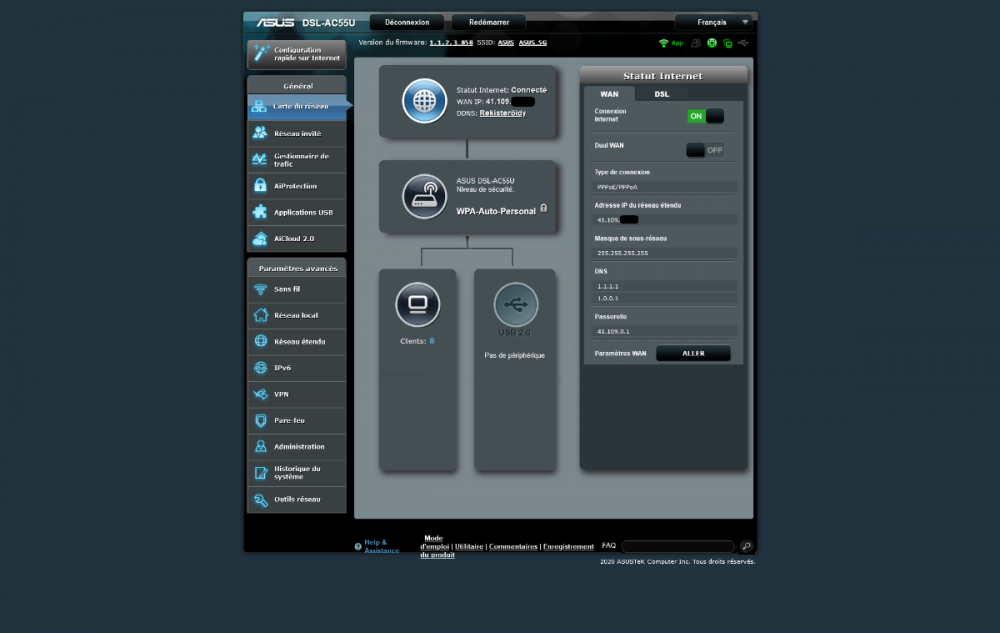Open AiProtection from the sidebar
The image size is (1000, 633).
[x=296, y=186]
